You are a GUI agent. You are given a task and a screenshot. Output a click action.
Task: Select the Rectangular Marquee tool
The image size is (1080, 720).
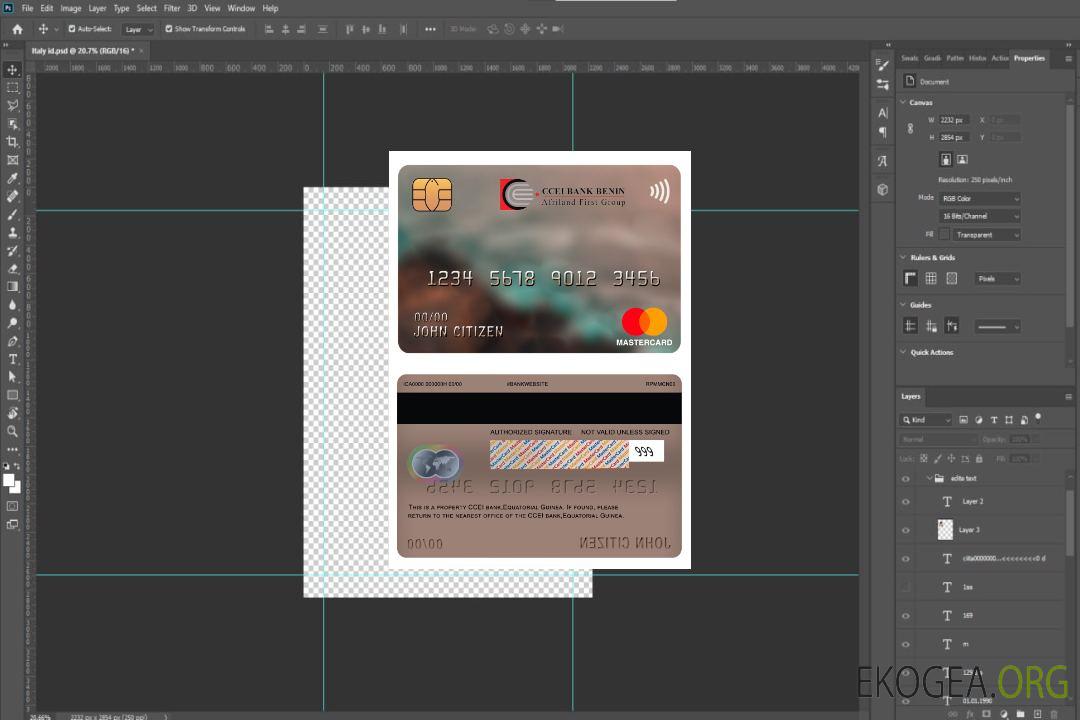pos(12,88)
